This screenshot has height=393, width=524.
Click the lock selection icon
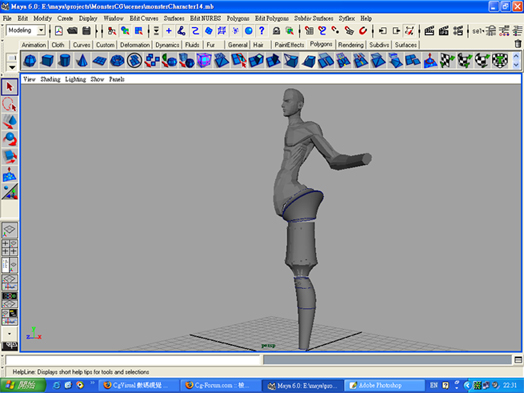point(276,31)
